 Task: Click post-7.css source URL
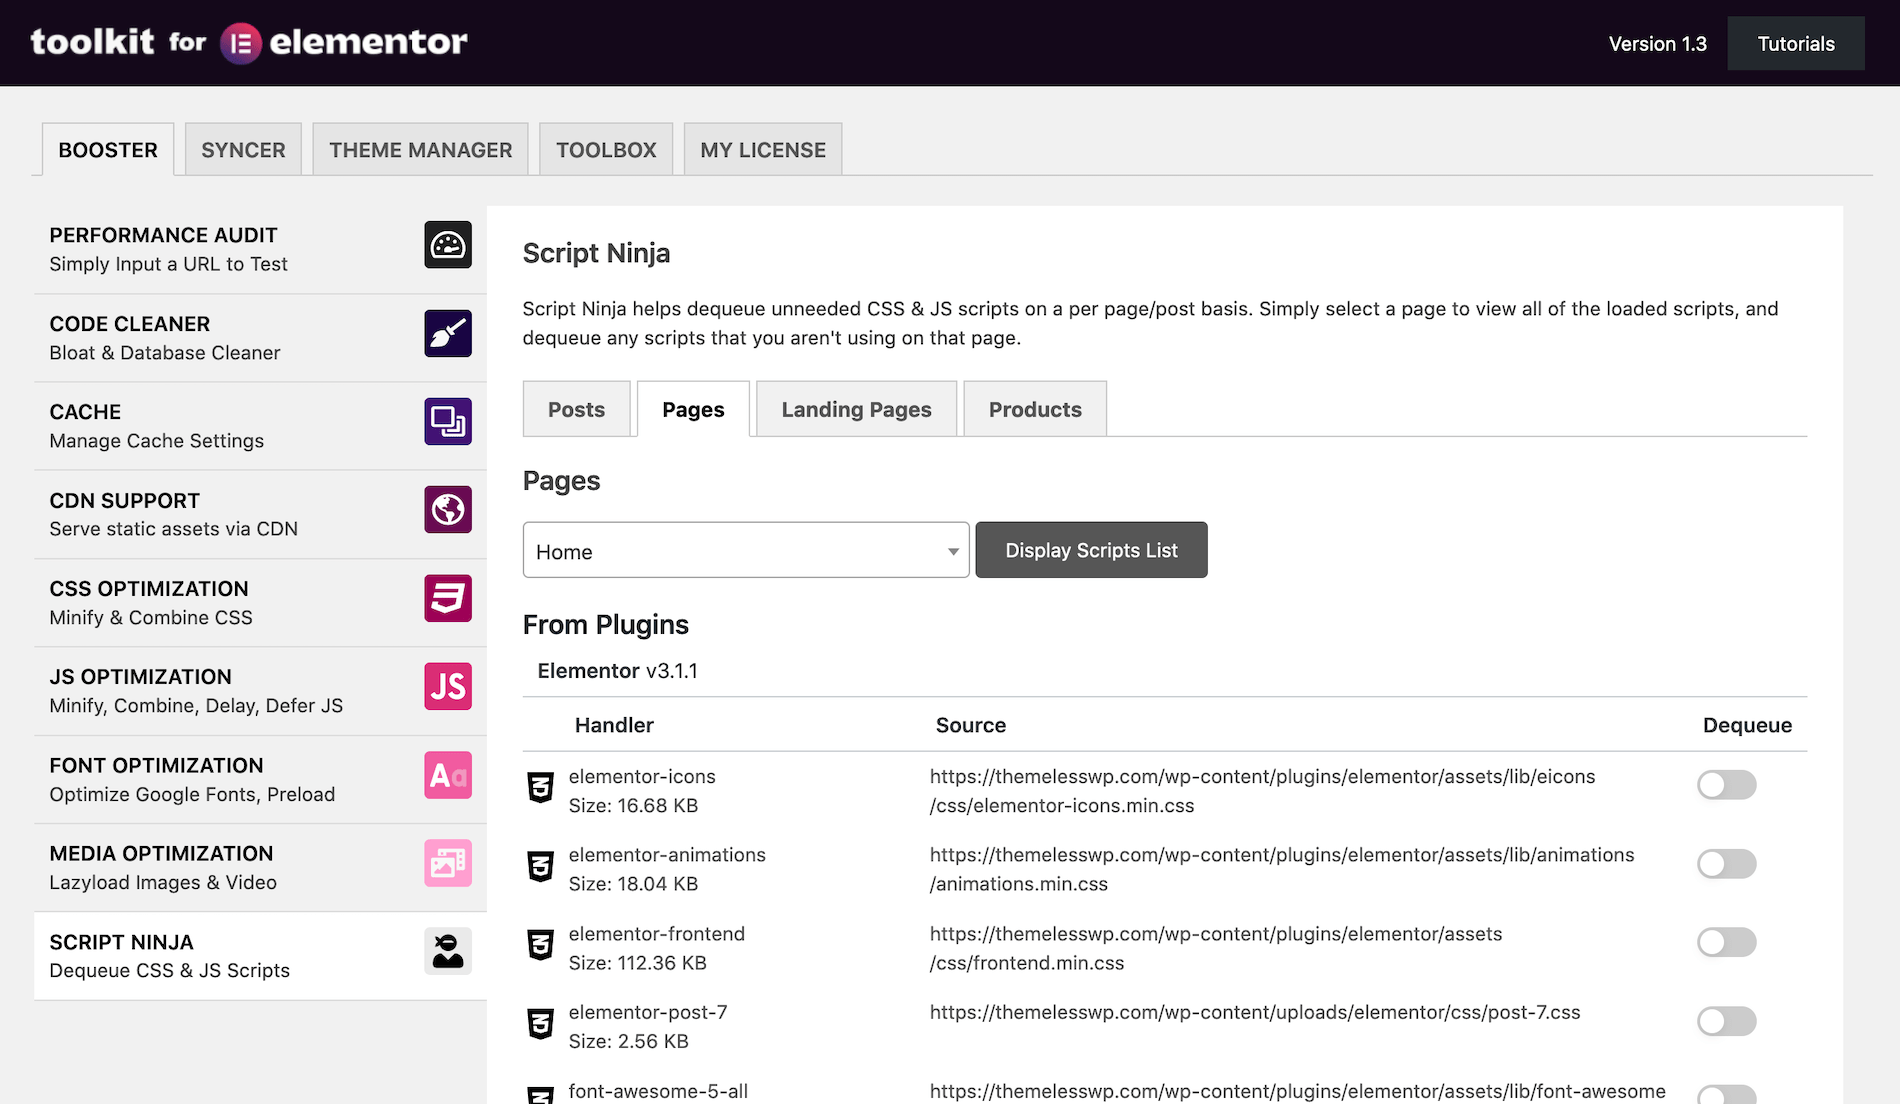[x=1255, y=1012]
